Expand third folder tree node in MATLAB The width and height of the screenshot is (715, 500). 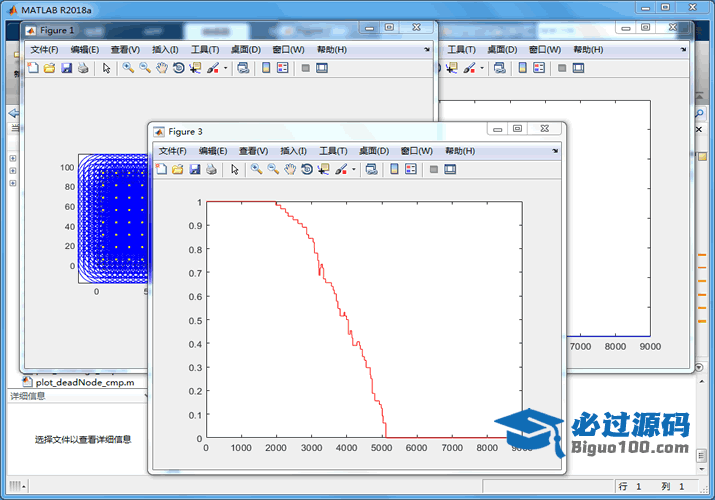click(x=13, y=183)
